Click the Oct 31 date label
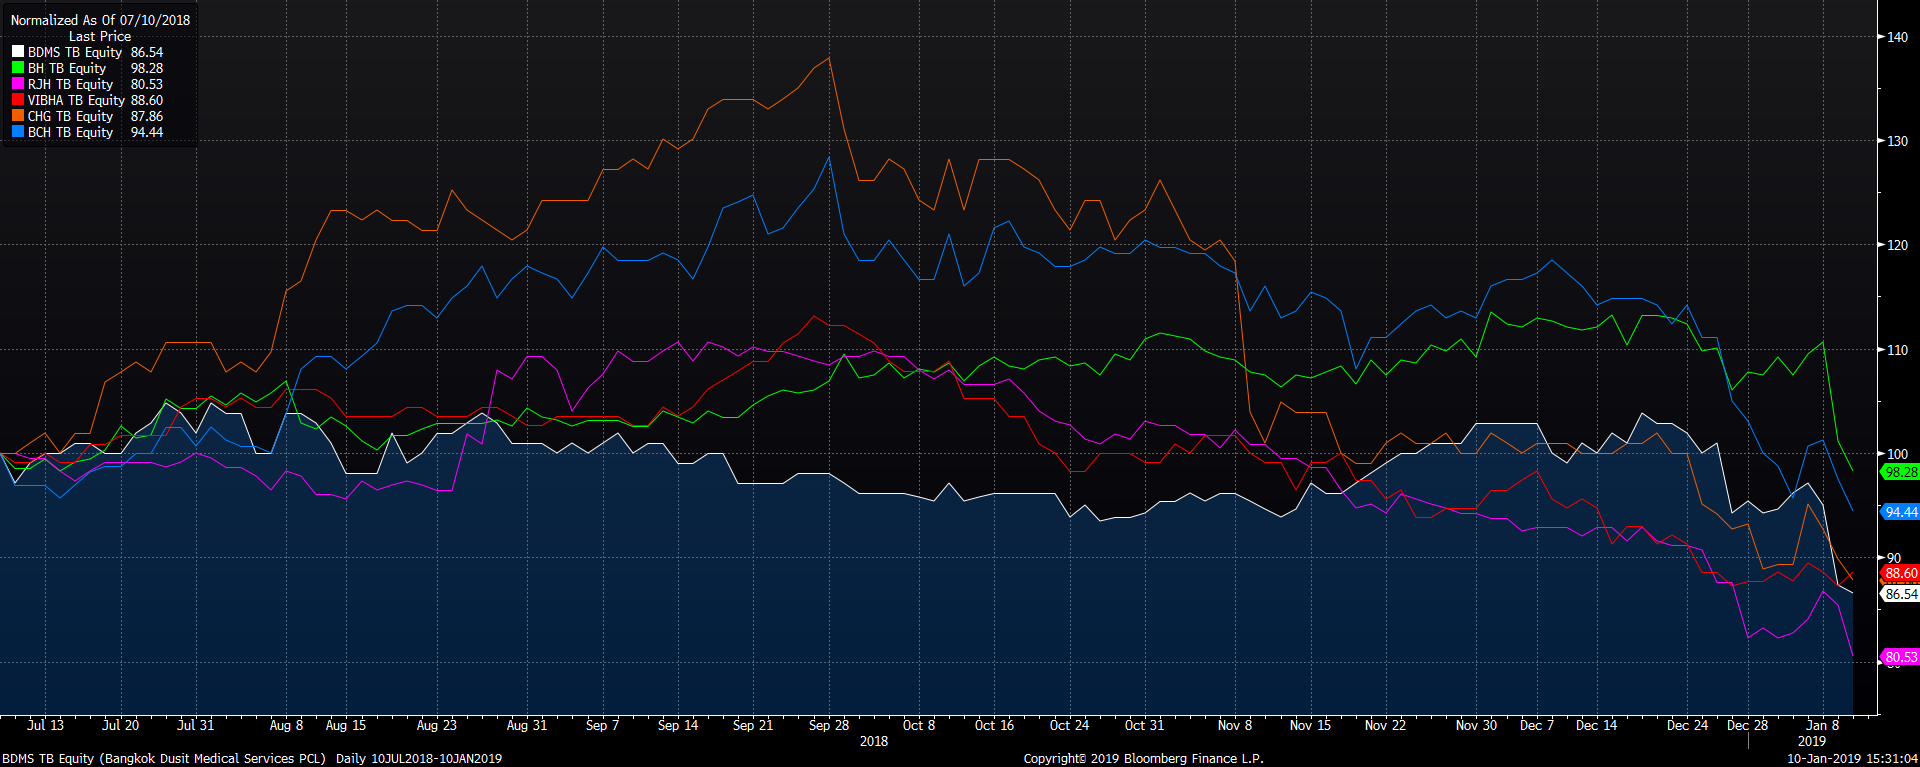1920x767 pixels. pyautogui.click(x=1144, y=725)
